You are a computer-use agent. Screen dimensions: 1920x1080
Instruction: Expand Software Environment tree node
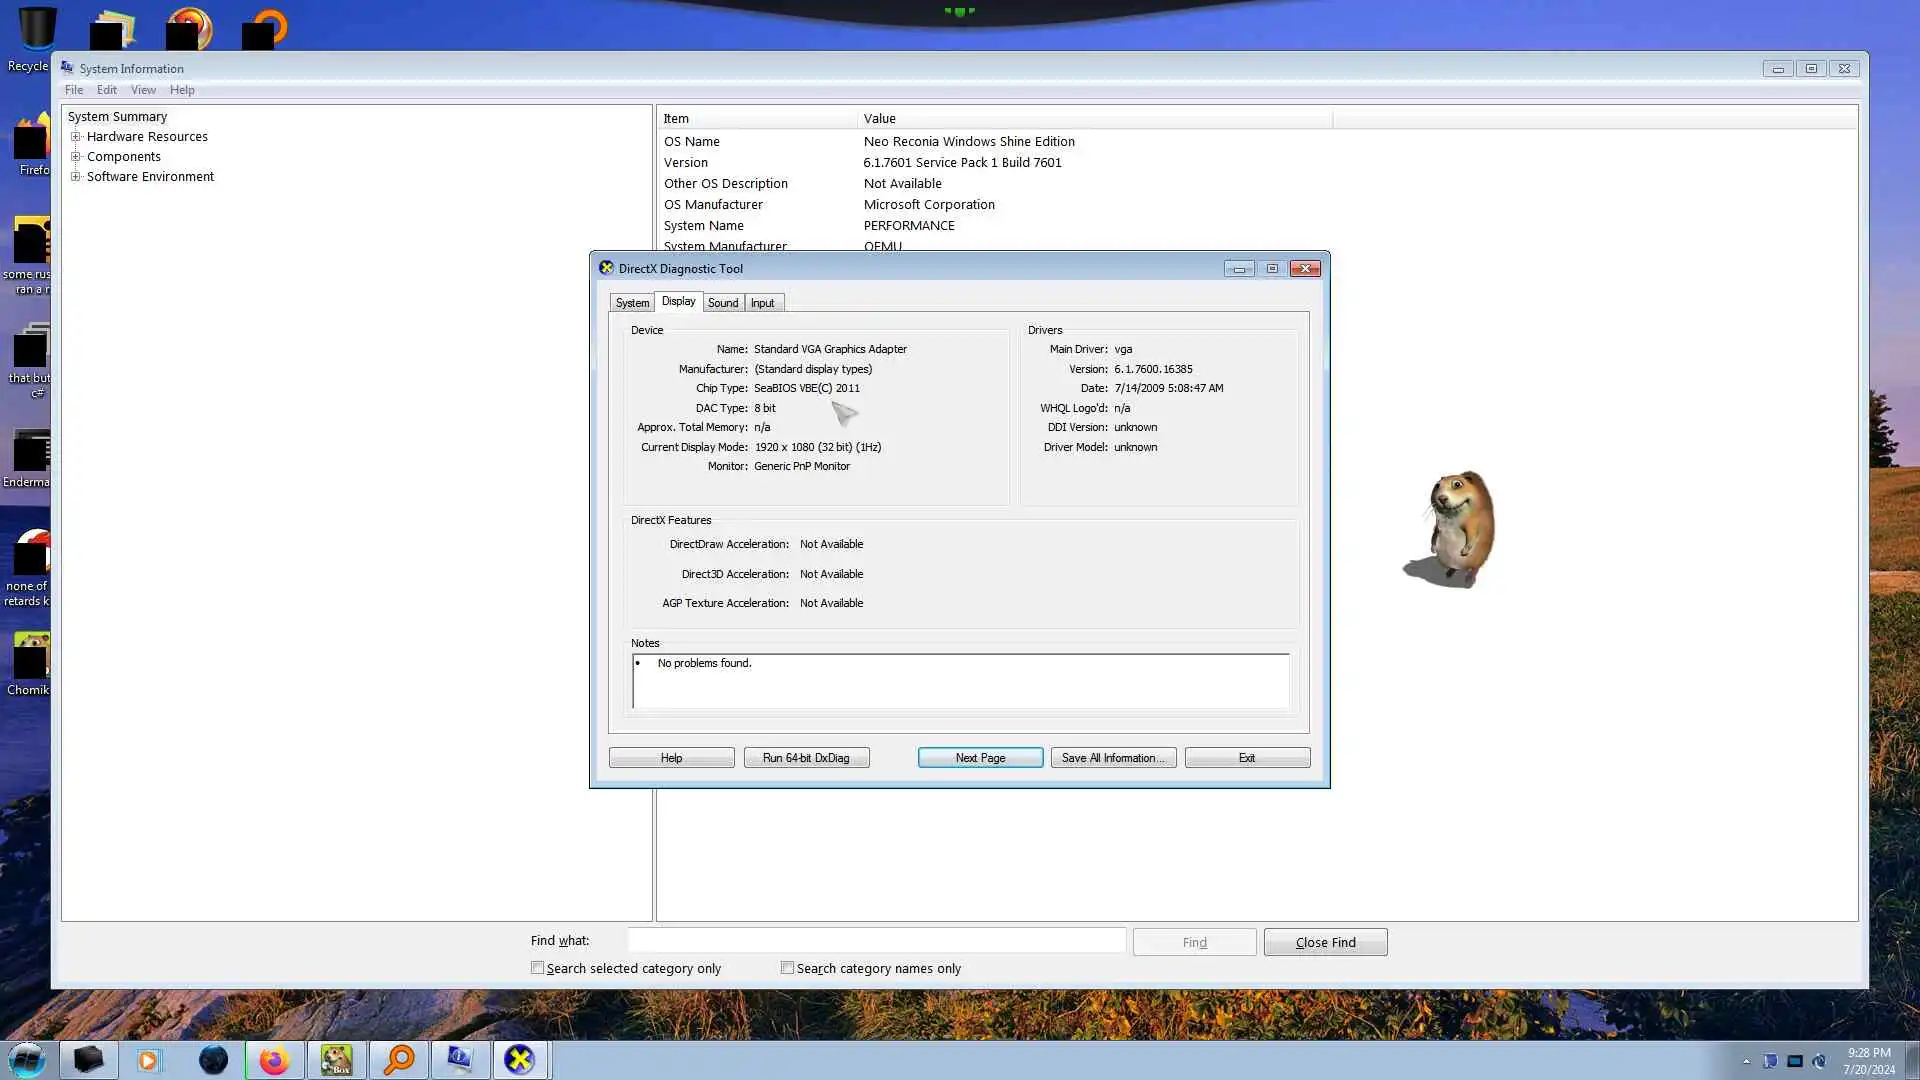coord(75,177)
